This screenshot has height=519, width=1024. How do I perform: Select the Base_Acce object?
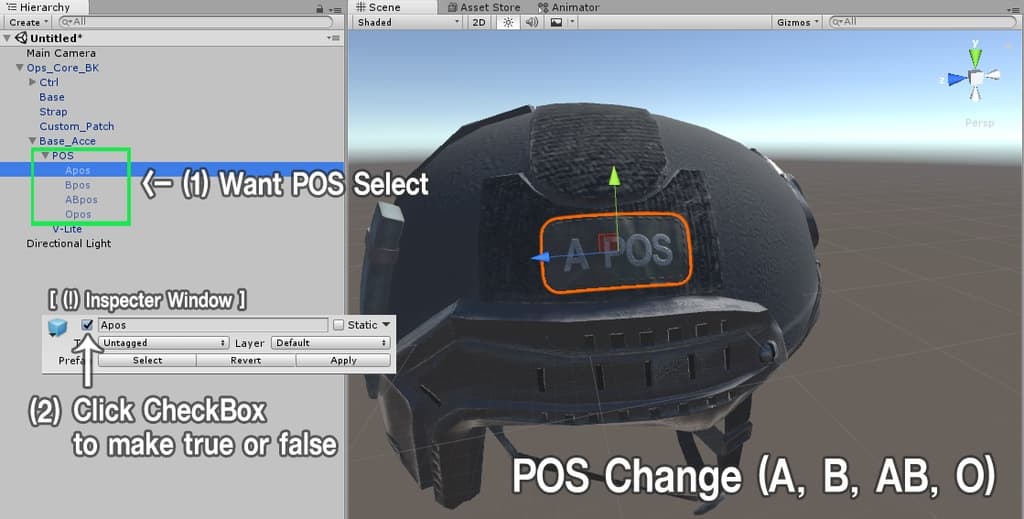click(67, 141)
